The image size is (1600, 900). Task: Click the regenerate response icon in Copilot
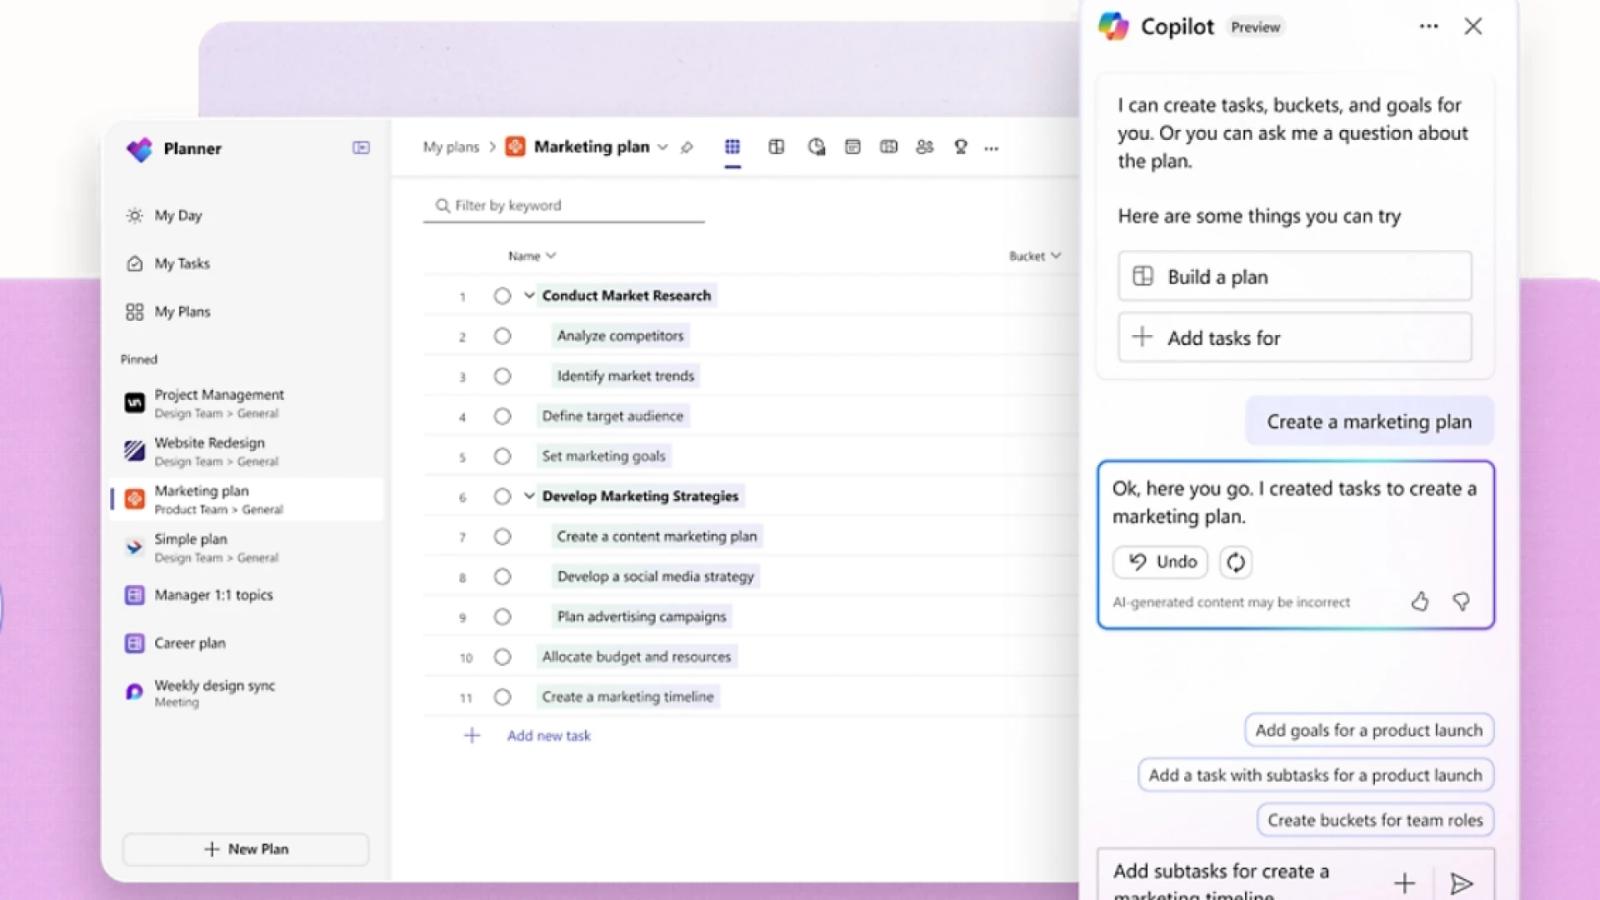point(1236,562)
